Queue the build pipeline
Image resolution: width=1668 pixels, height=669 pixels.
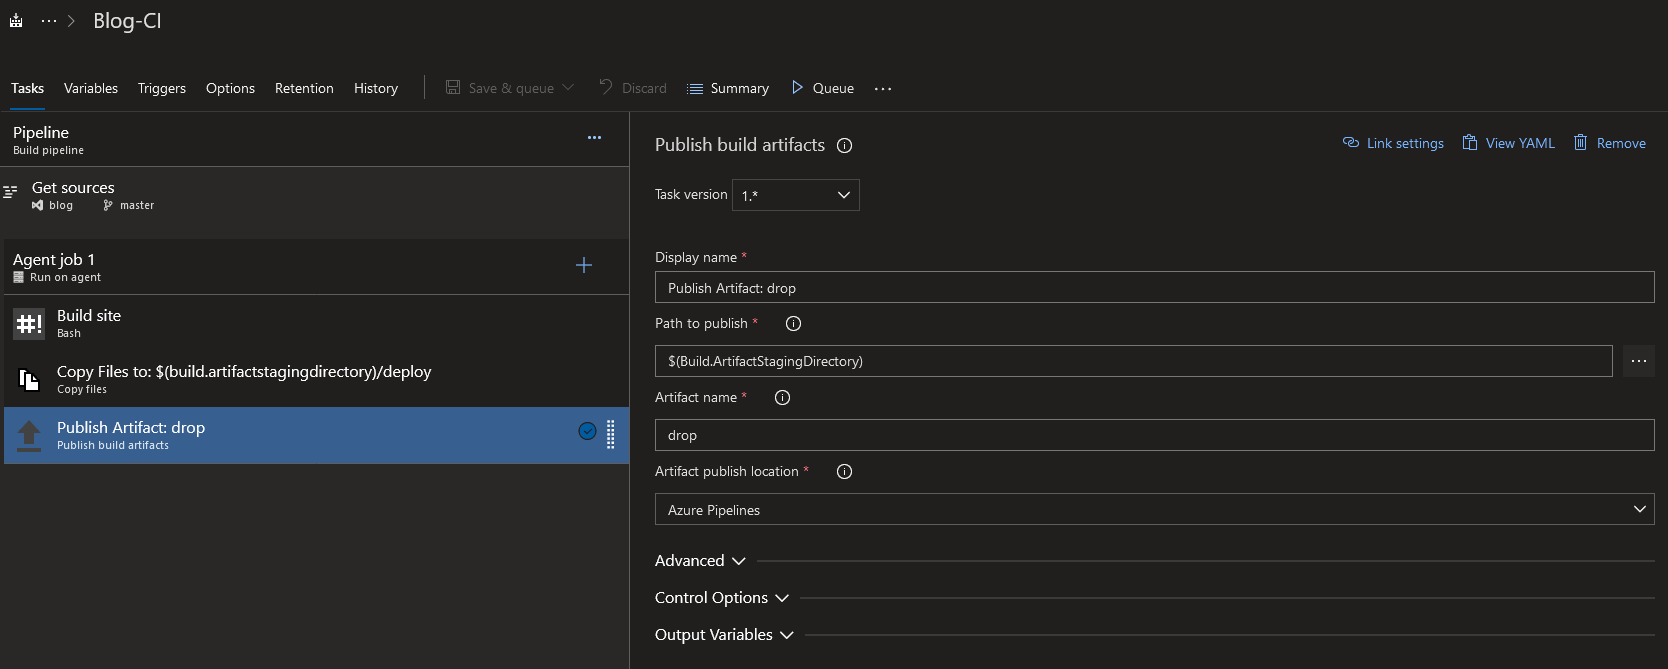click(833, 88)
